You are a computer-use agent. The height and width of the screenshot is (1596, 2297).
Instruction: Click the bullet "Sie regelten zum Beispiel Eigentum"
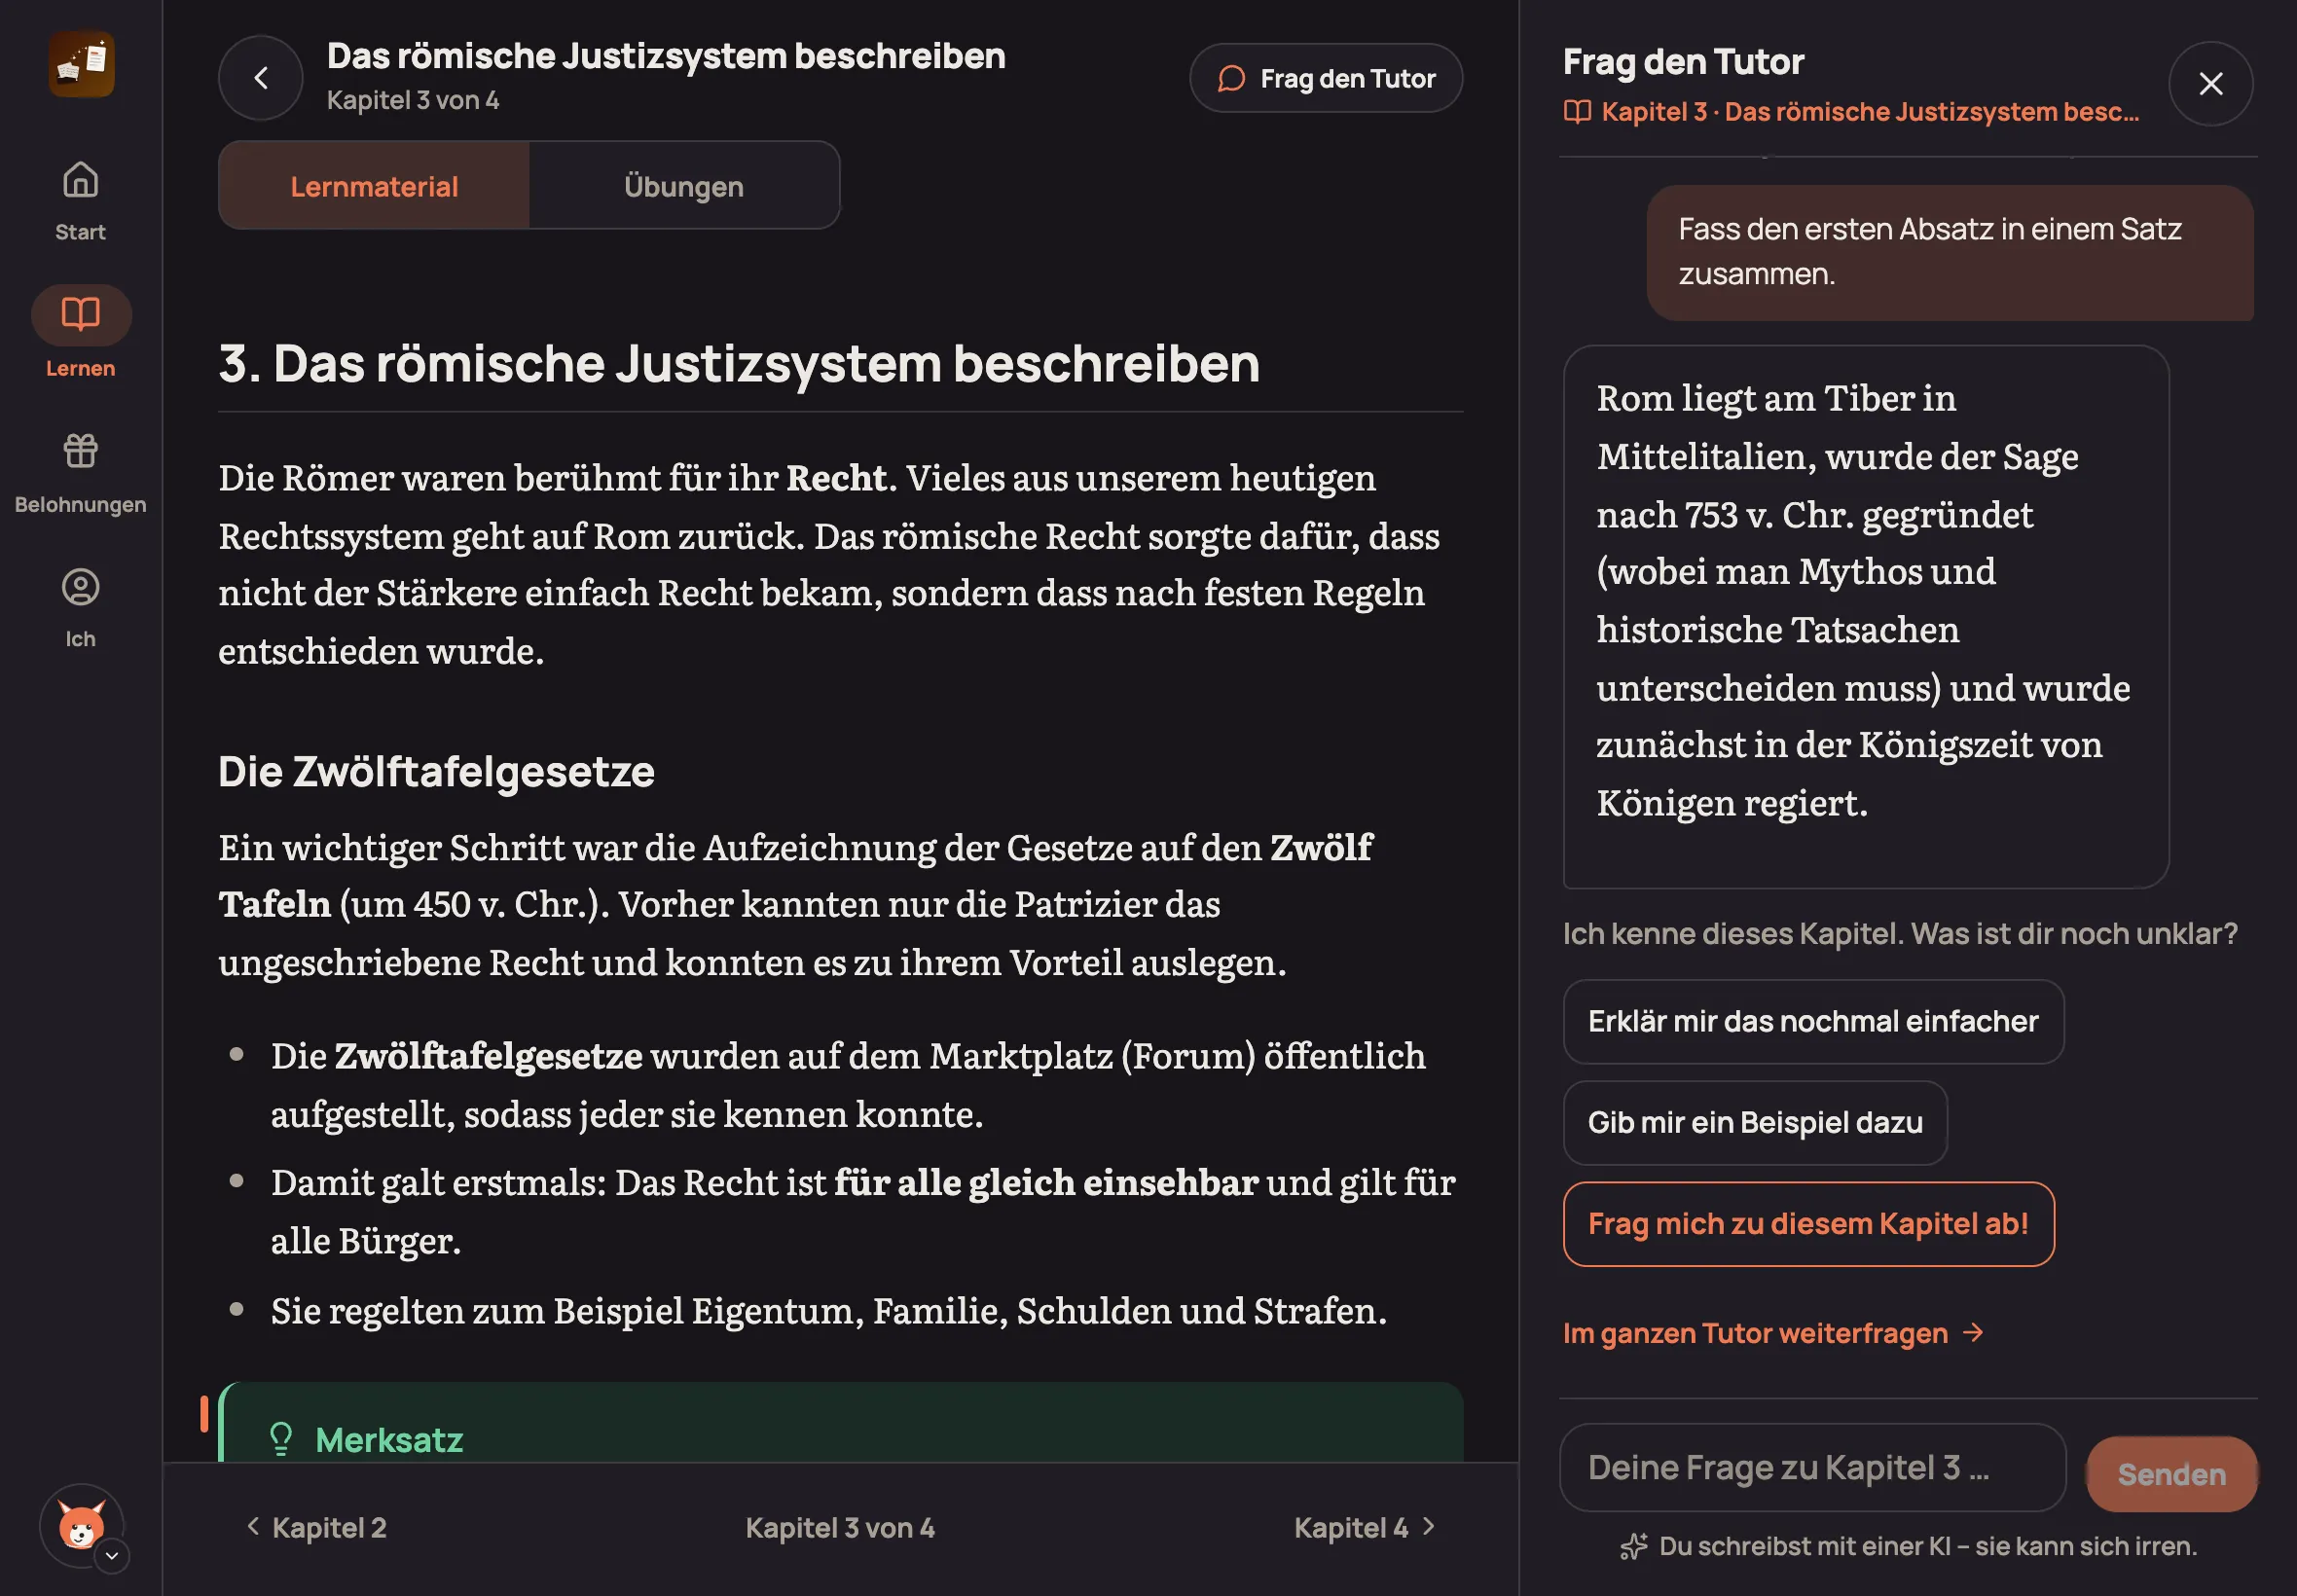[x=829, y=1310]
